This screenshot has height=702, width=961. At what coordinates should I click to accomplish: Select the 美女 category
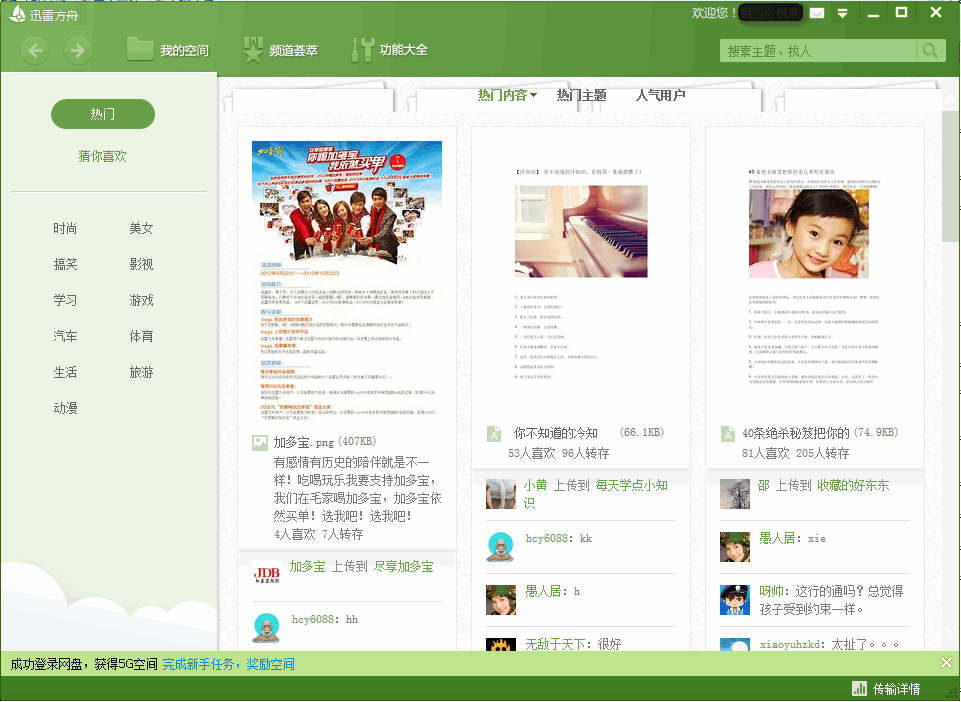[141, 228]
